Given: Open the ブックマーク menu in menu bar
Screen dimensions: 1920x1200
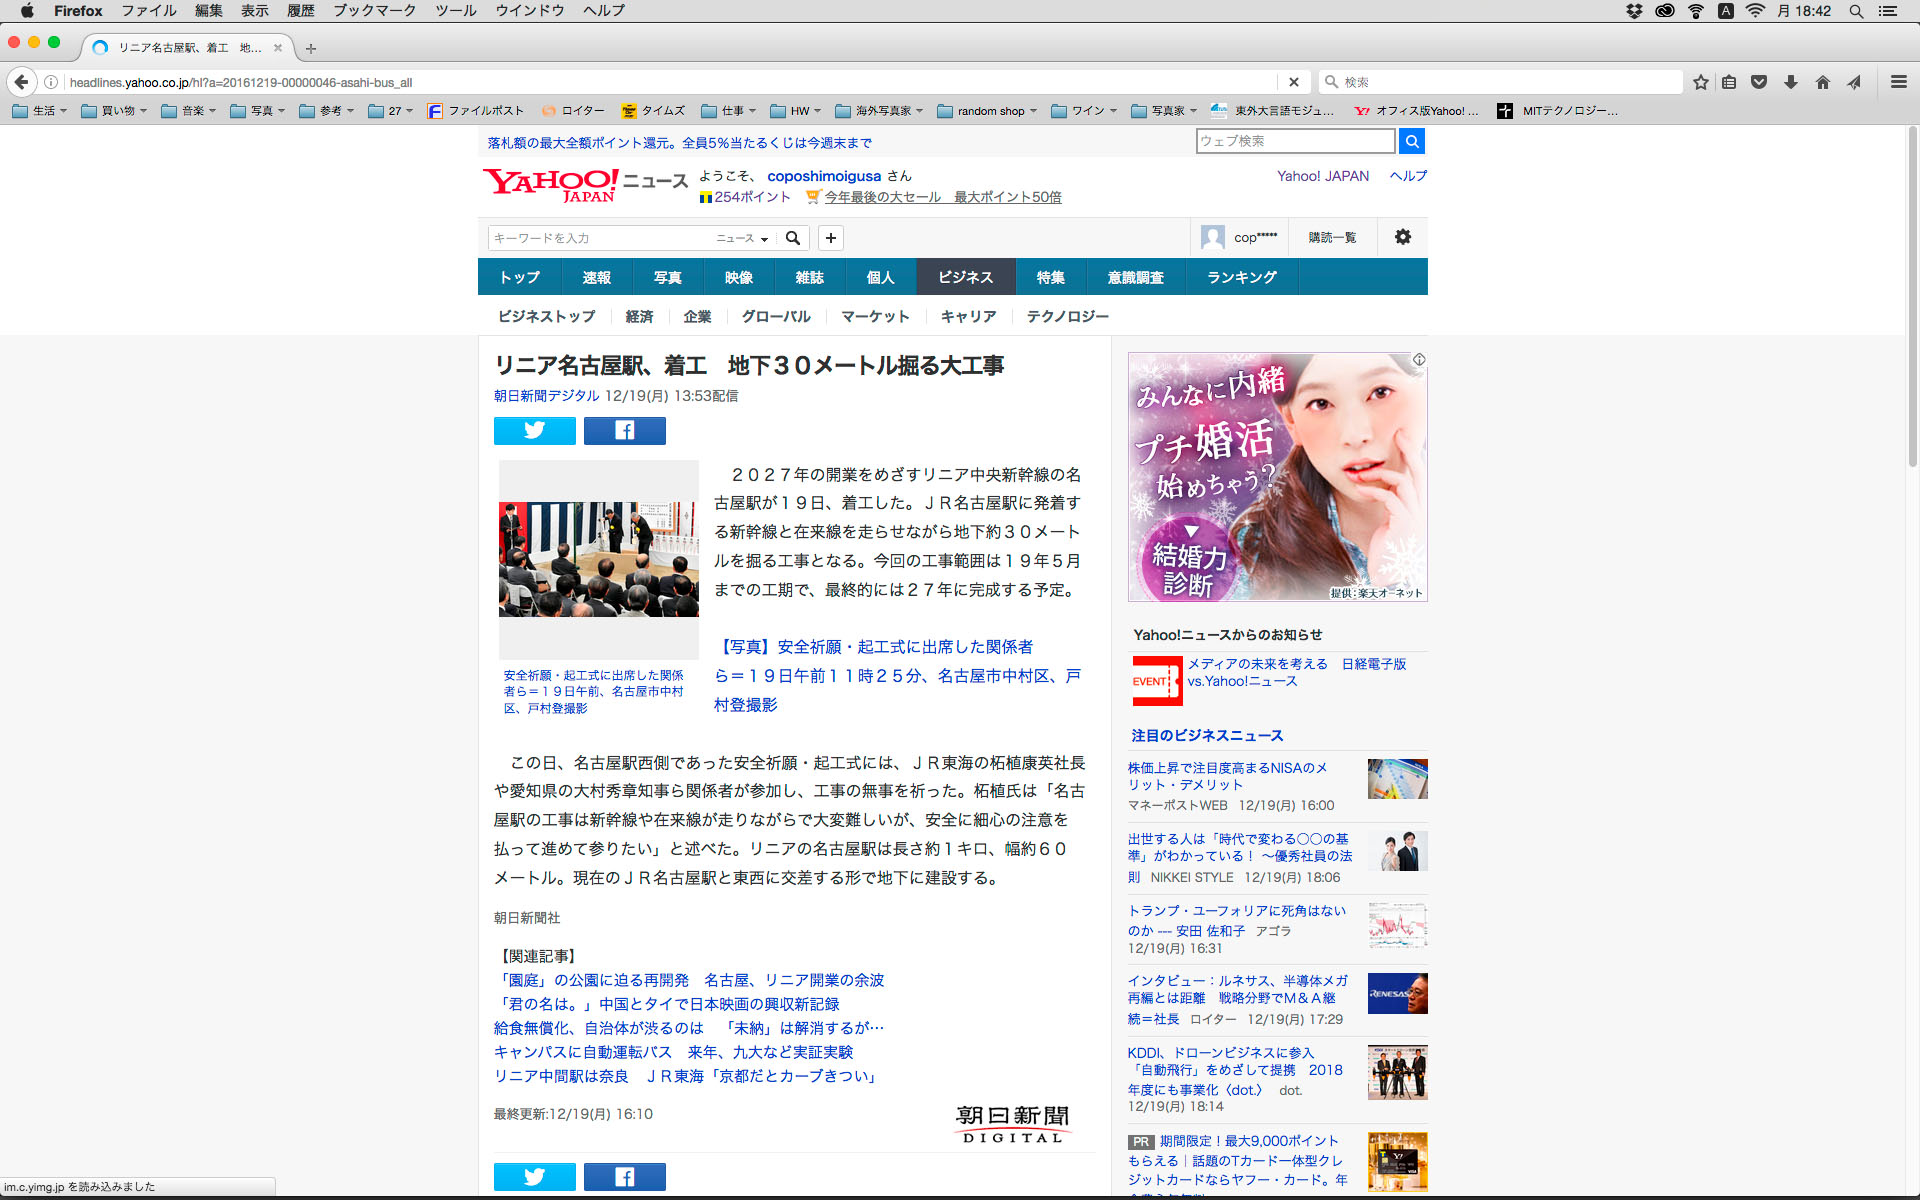Looking at the screenshot, I should [x=374, y=11].
